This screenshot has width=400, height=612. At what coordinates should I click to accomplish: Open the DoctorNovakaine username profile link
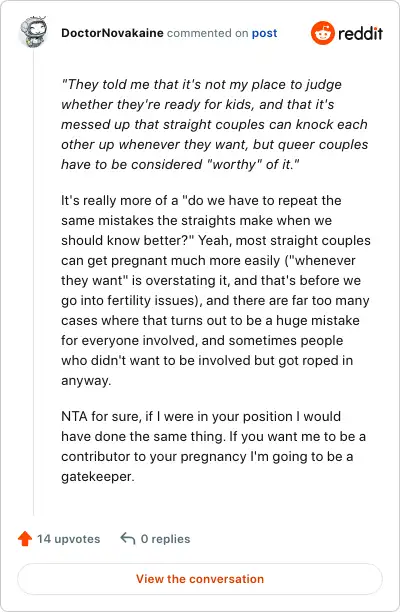pos(112,33)
